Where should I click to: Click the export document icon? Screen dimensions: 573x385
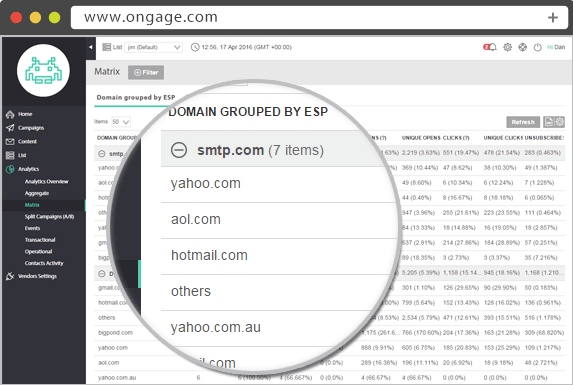click(548, 122)
